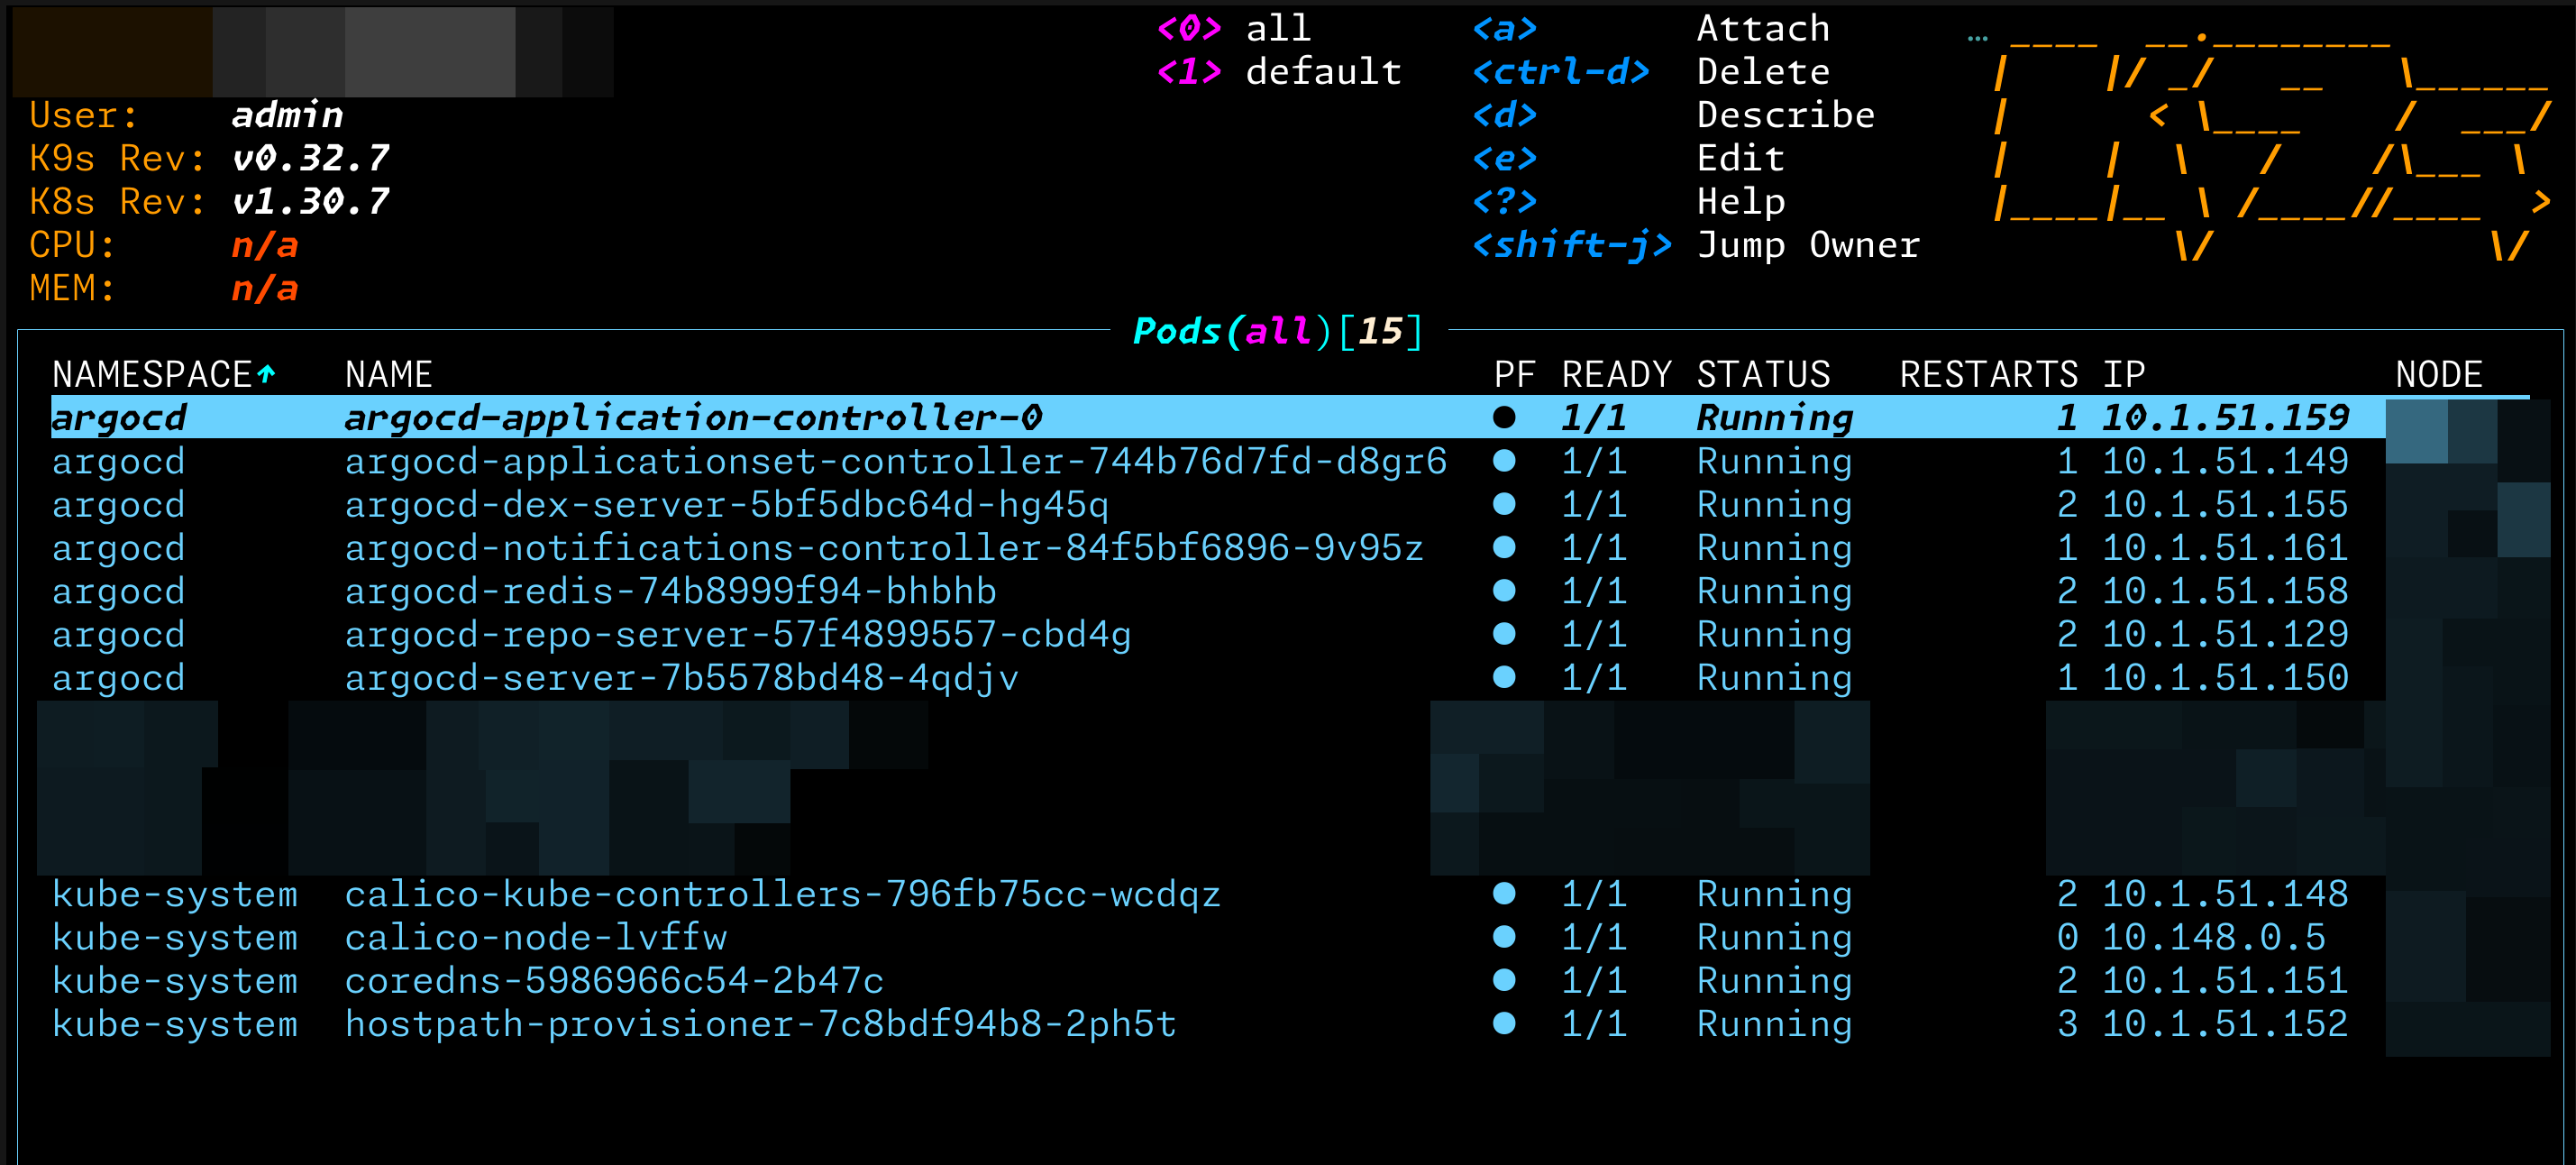This screenshot has height=1165, width=2576.
Task: Click the Describe shortcut hint
Action: coord(1785,116)
